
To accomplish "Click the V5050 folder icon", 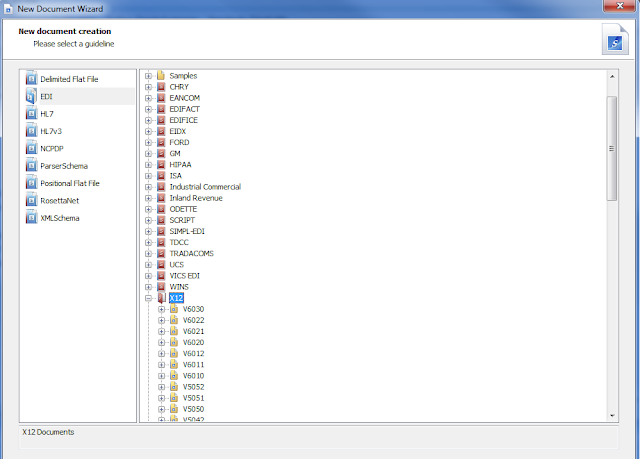I will coord(174,409).
